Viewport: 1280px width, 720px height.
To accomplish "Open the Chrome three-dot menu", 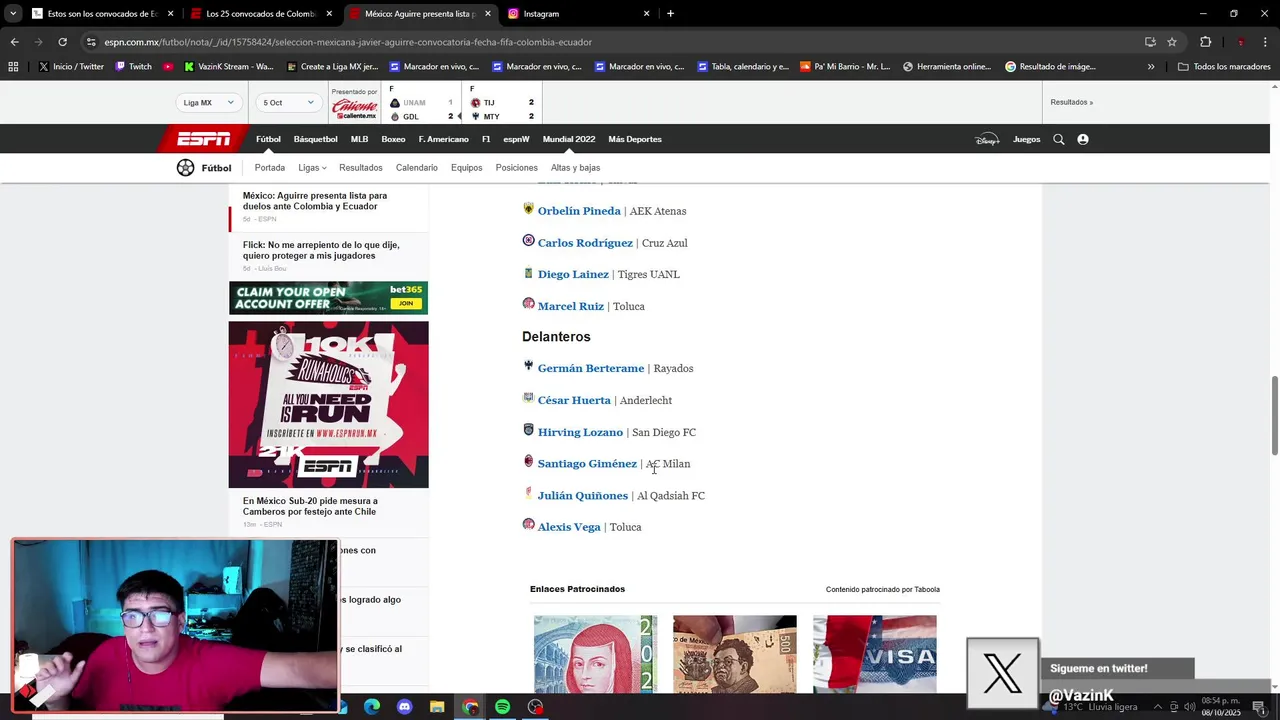I will pyautogui.click(x=1266, y=42).
